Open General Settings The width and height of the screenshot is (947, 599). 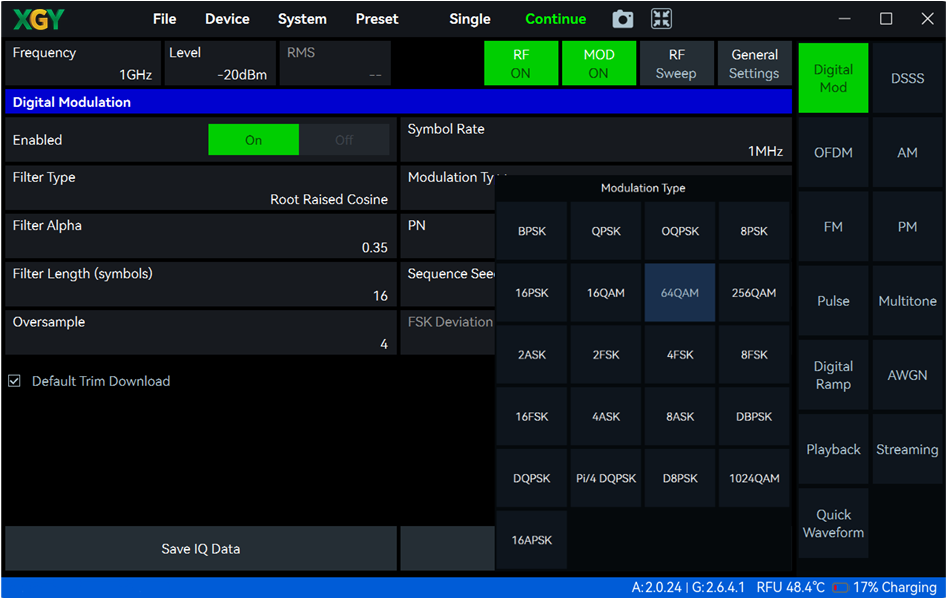[x=754, y=63]
